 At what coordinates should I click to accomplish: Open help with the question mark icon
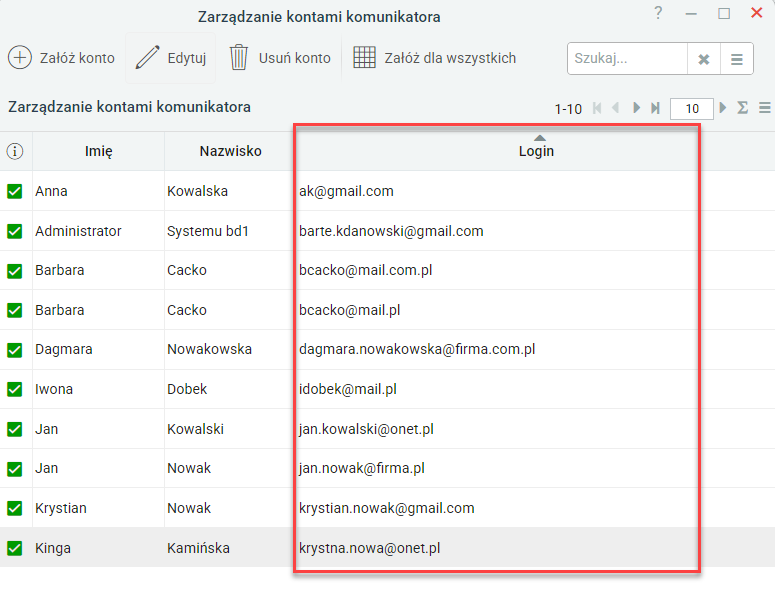(x=658, y=13)
